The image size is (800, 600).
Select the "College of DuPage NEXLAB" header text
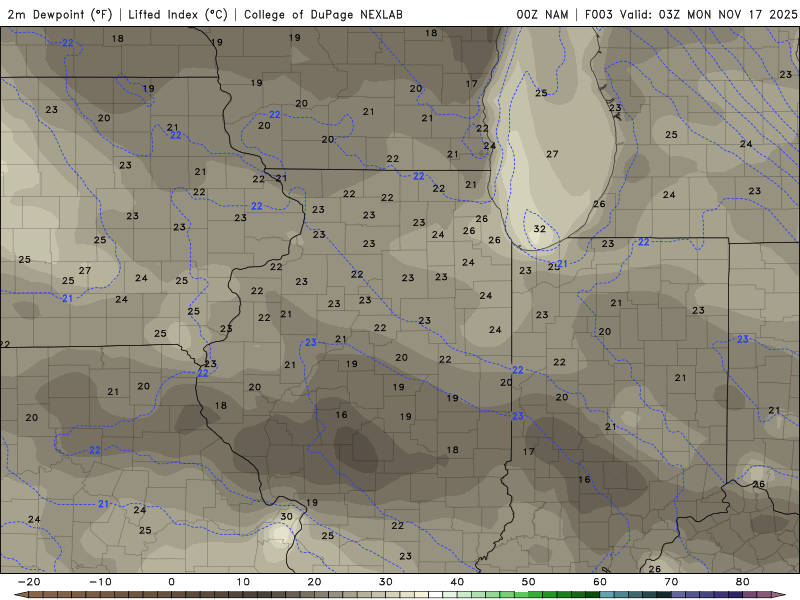323,14
